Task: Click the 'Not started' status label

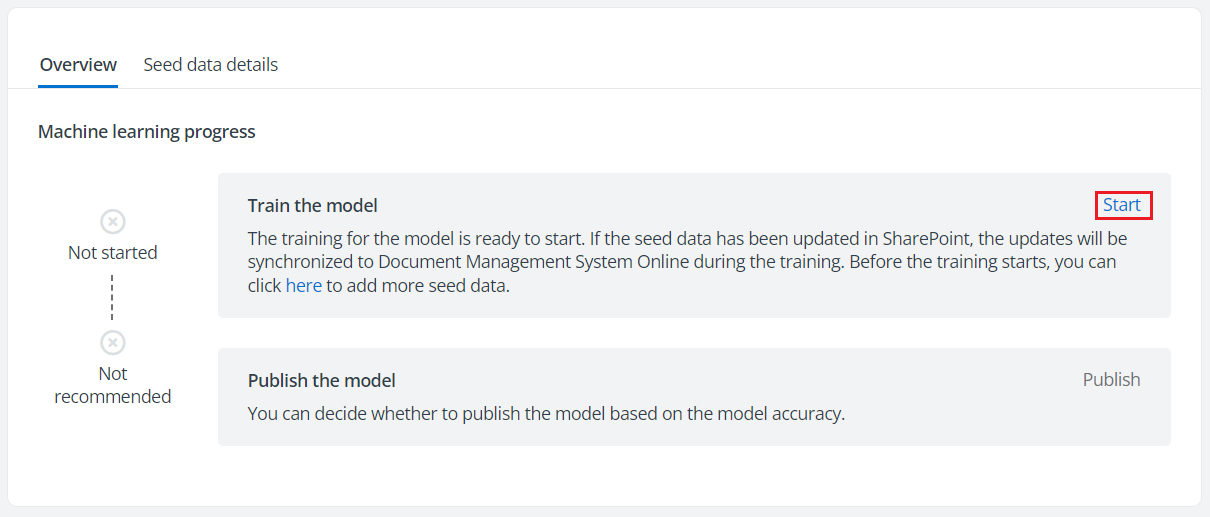Action: click(x=113, y=253)
